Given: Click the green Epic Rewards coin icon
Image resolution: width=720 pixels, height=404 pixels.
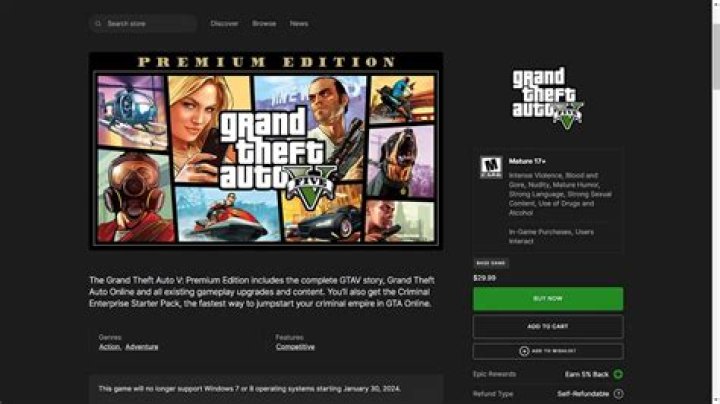Looking at the screenshot, I should pyautogui.click(x=618, y=374).
